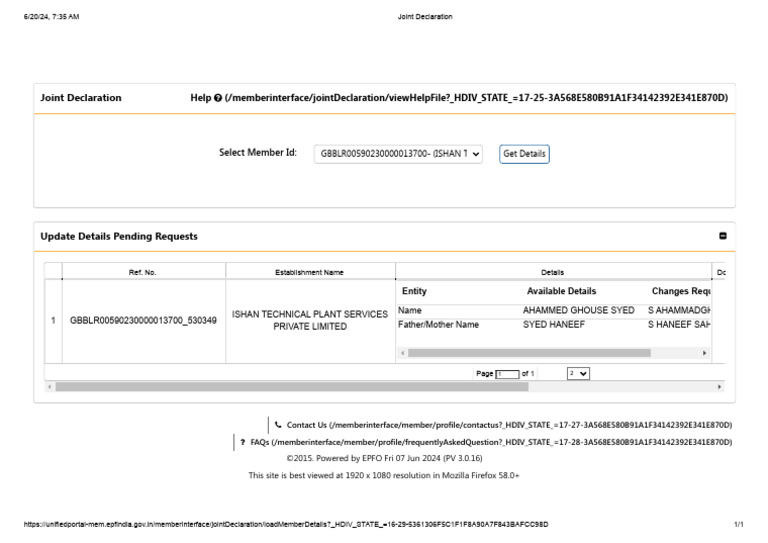Click the Ref. No. column header
Screen dimensions: 768x543
pyautogui.click(x=143, y=272)
